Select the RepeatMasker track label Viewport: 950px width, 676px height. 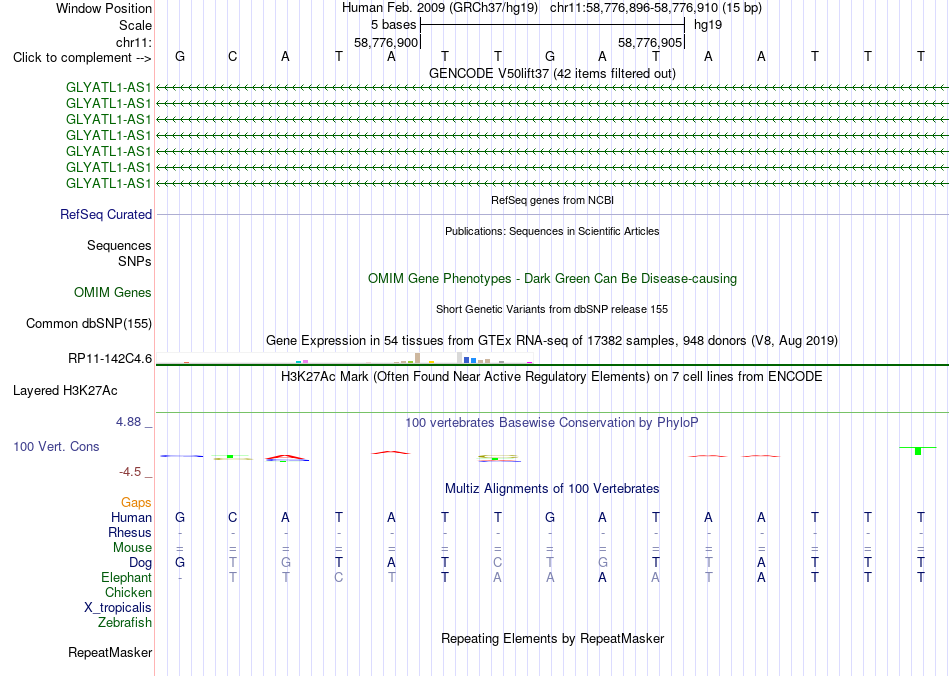(110, 652)
